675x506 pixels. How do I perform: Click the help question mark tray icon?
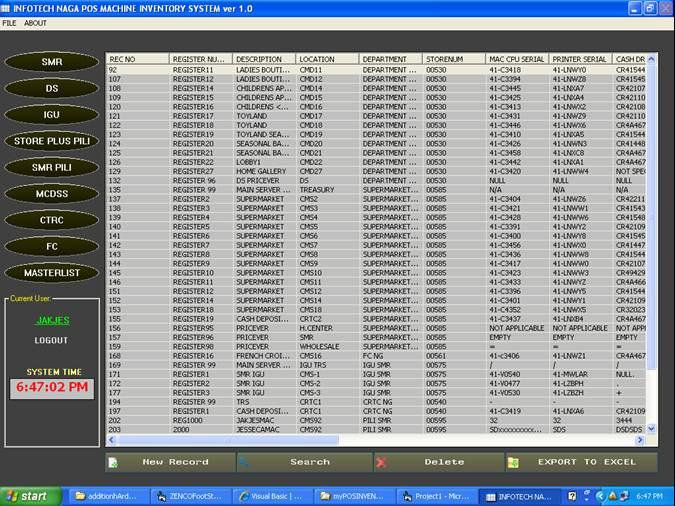(x=572, y=496)
